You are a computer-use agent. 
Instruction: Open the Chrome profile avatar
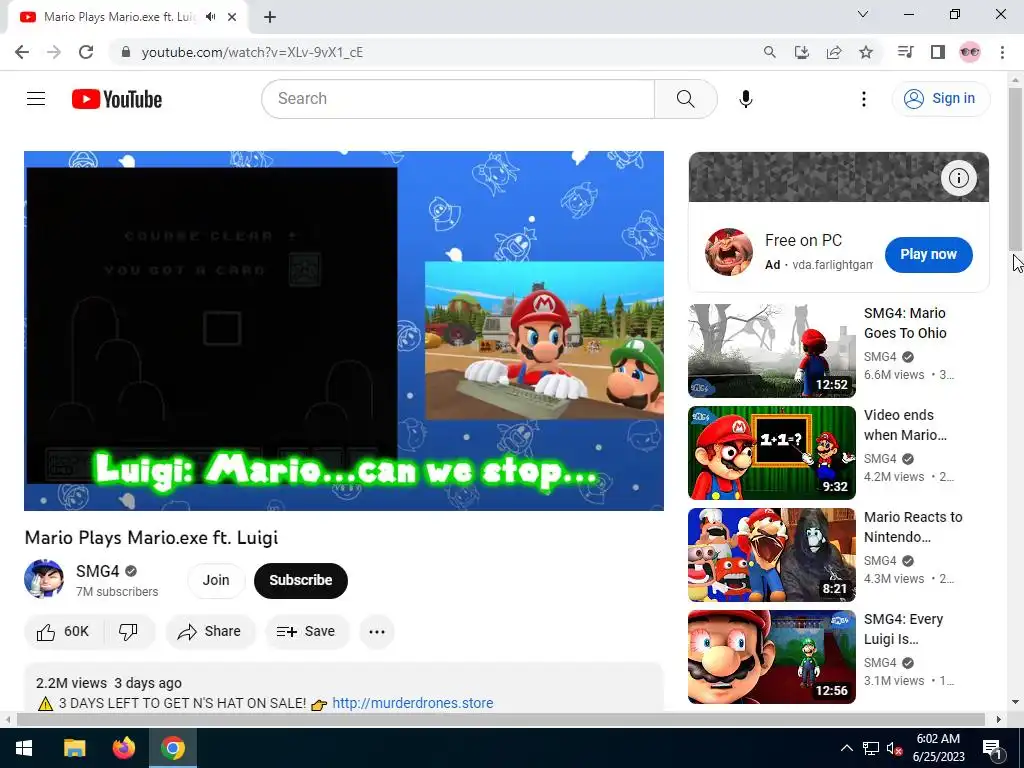(970, 52)
